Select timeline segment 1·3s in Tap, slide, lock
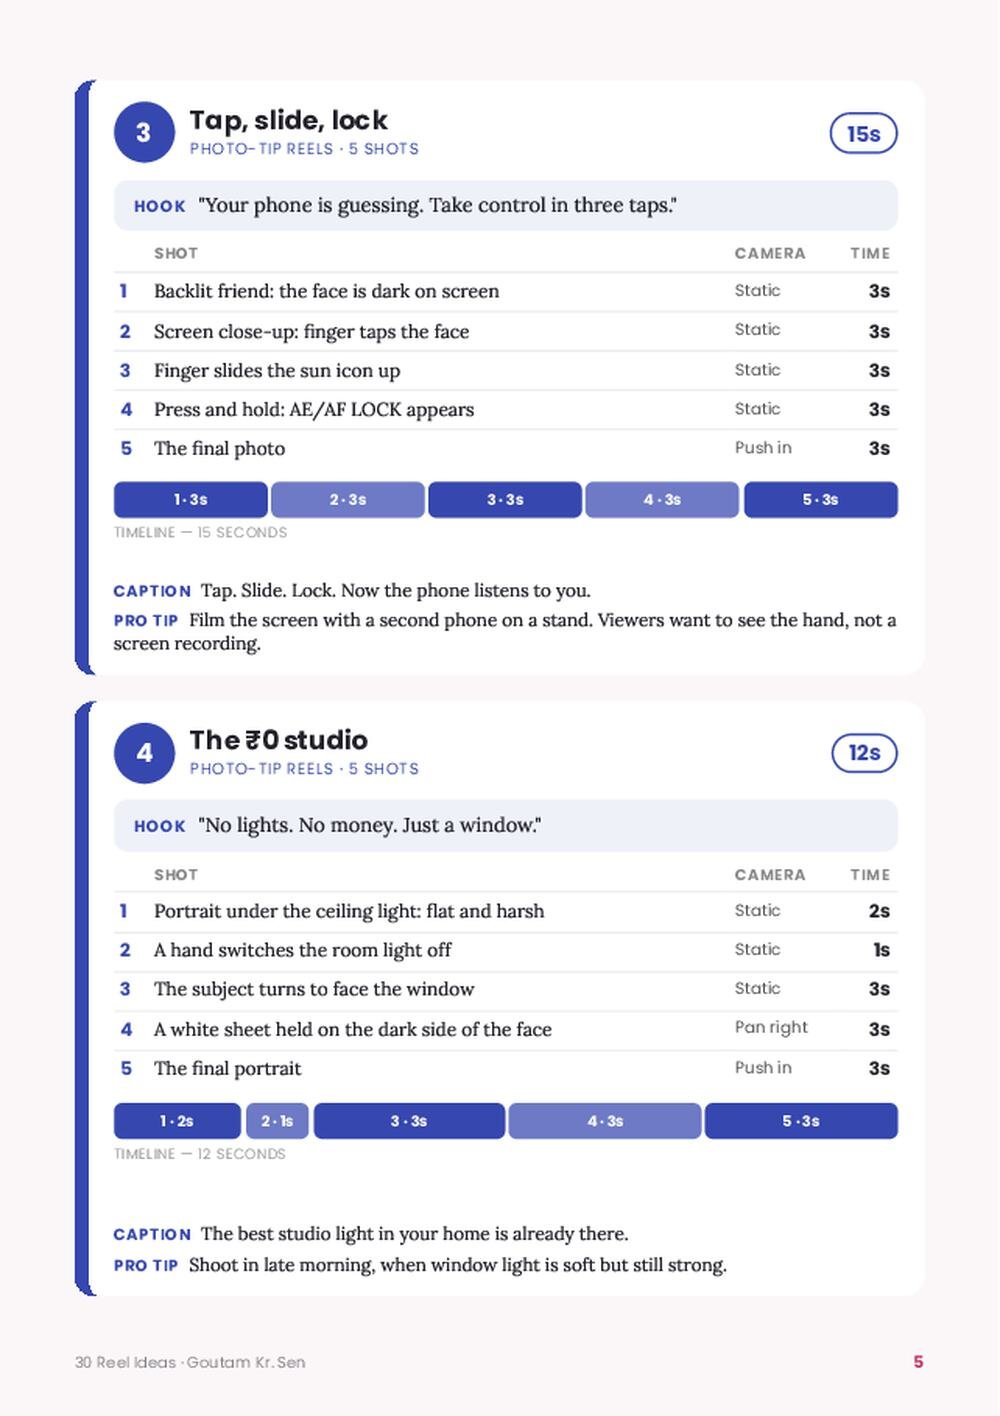Viewport: 1000px width, 1416px height. pyautogui.click(x=190, y=500)
